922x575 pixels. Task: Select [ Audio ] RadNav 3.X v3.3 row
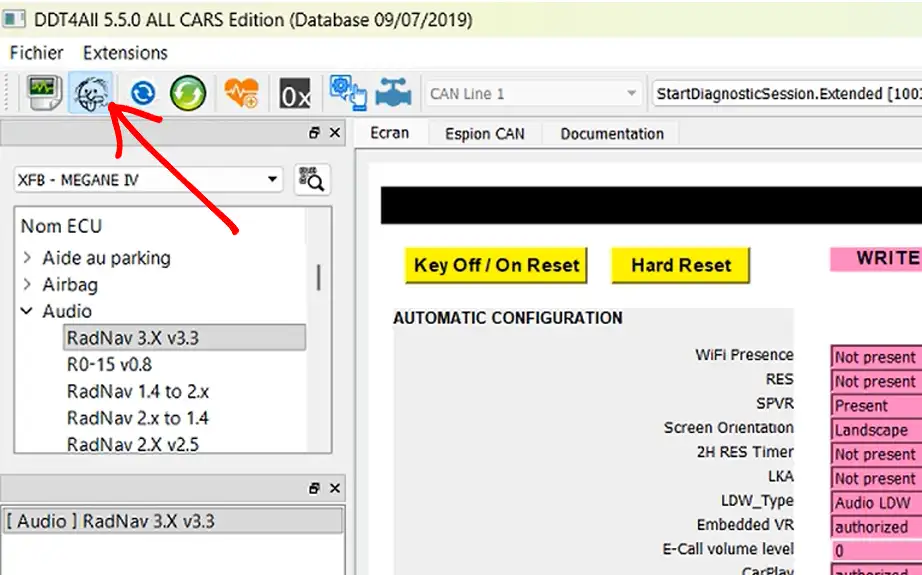[173, 521]
